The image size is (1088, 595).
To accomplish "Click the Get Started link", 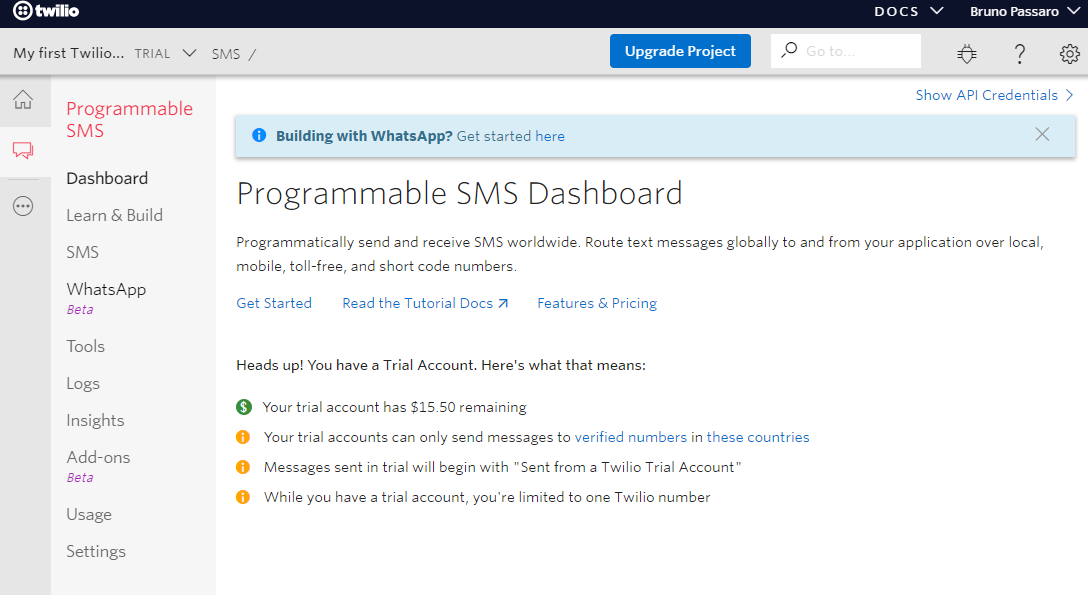I will [274, 303].
